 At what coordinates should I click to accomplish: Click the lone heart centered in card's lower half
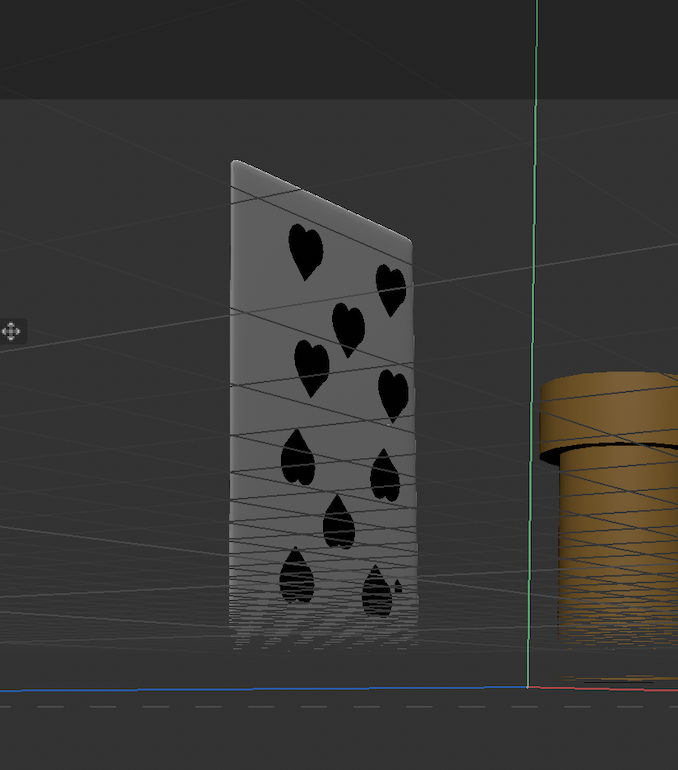[339, 522]
